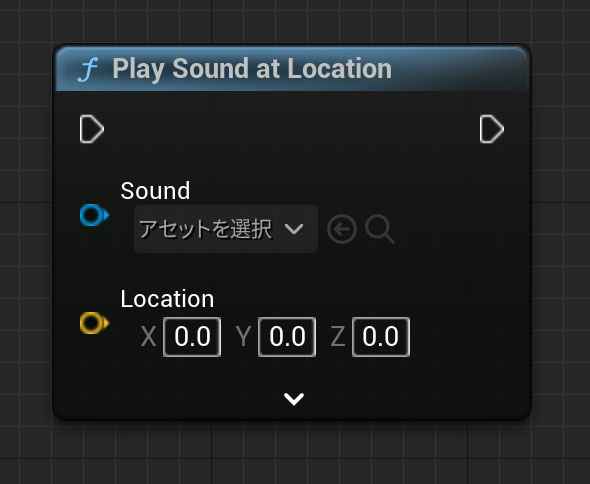The height and width of the screenshot is (484, 590).
Task: Click the X axis label
Action: pyautogui.click(x=148, y=336)
